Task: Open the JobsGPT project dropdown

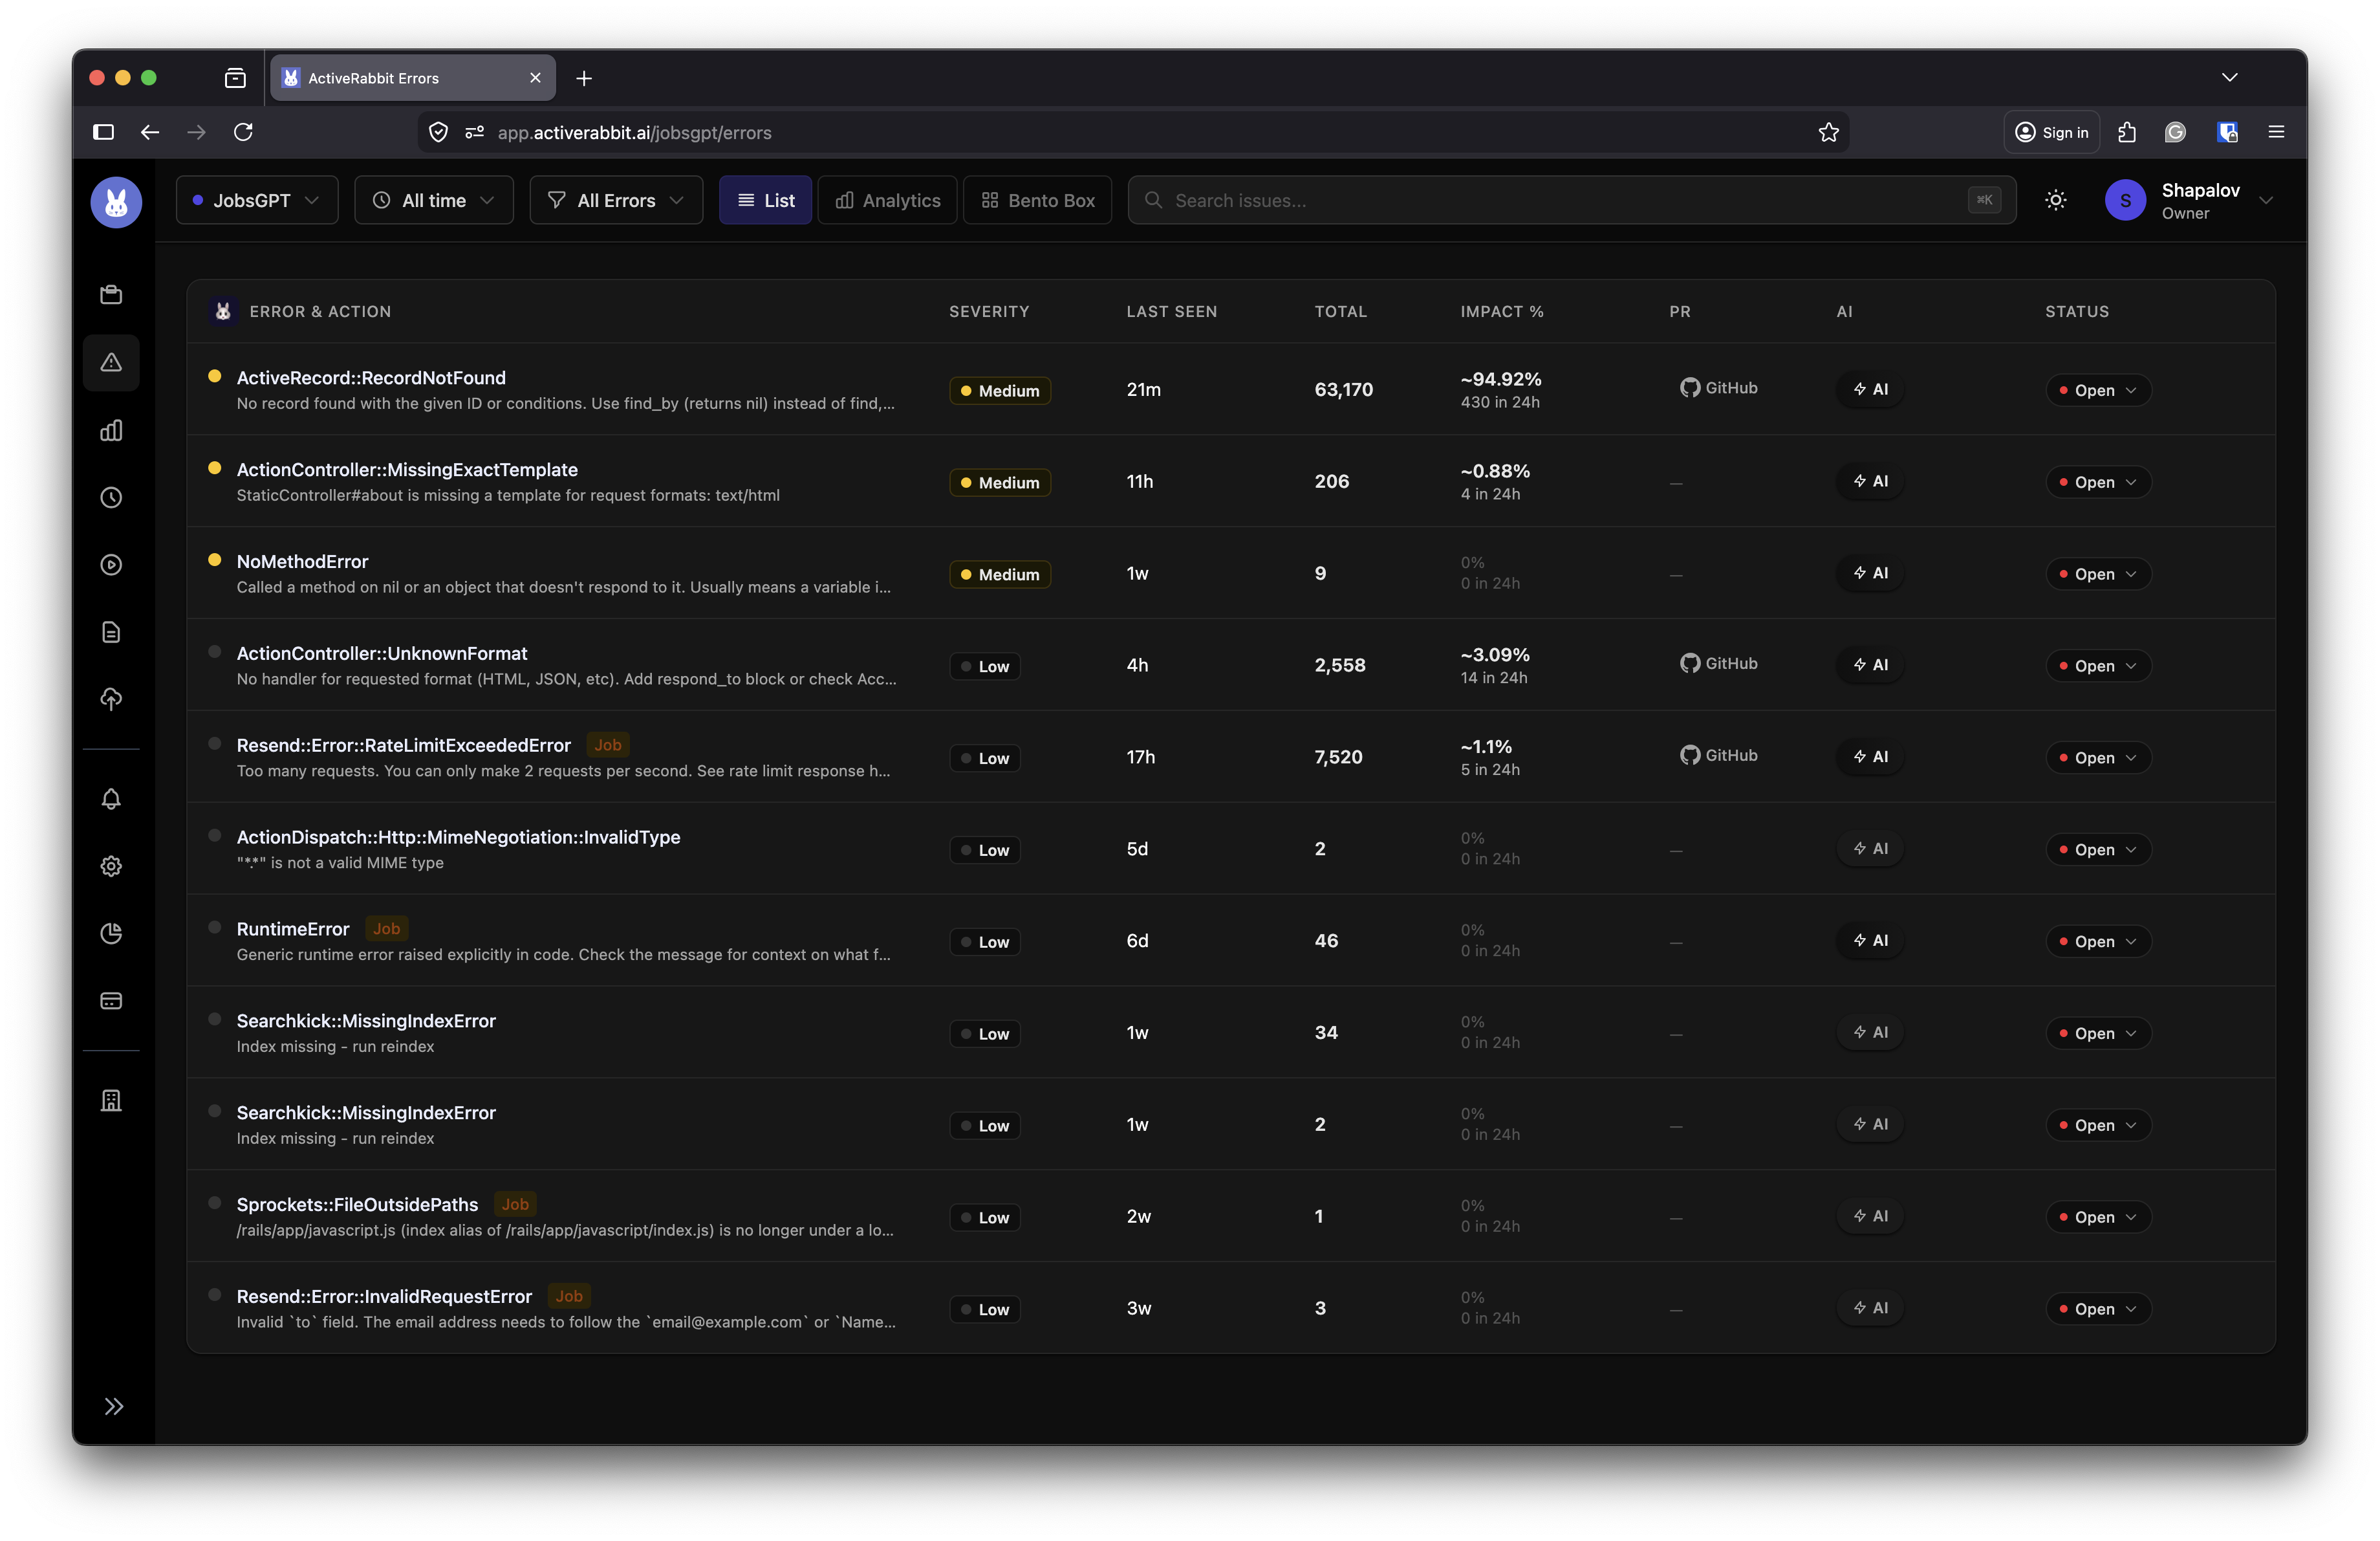Action: click(x=257, y=200)
